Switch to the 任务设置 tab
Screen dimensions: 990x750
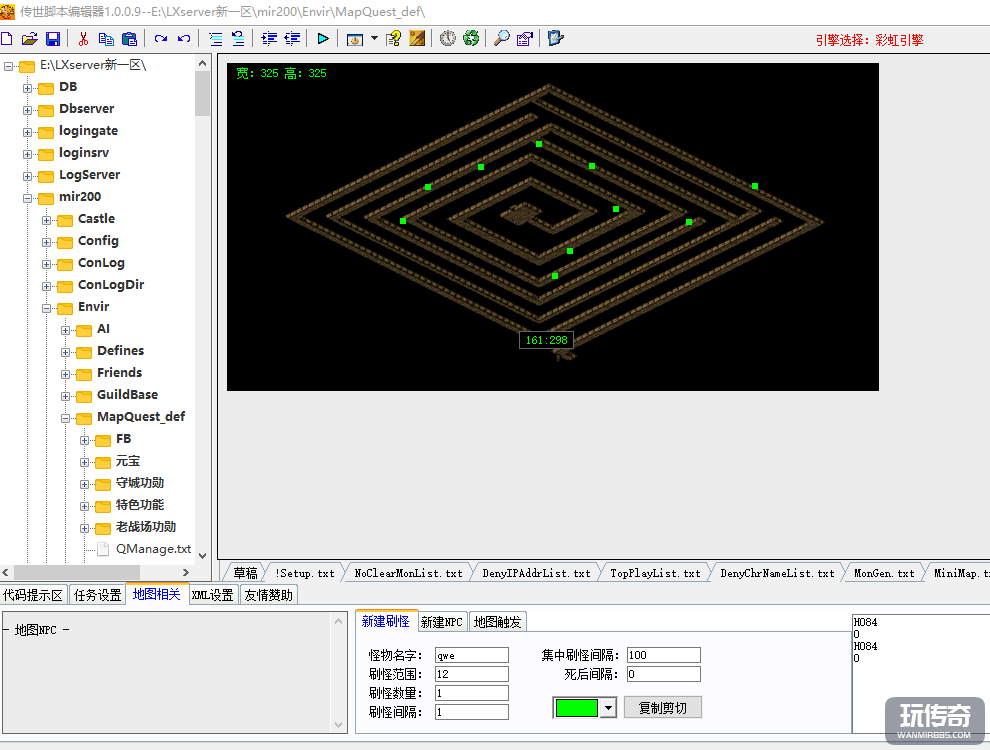[97, 595]
